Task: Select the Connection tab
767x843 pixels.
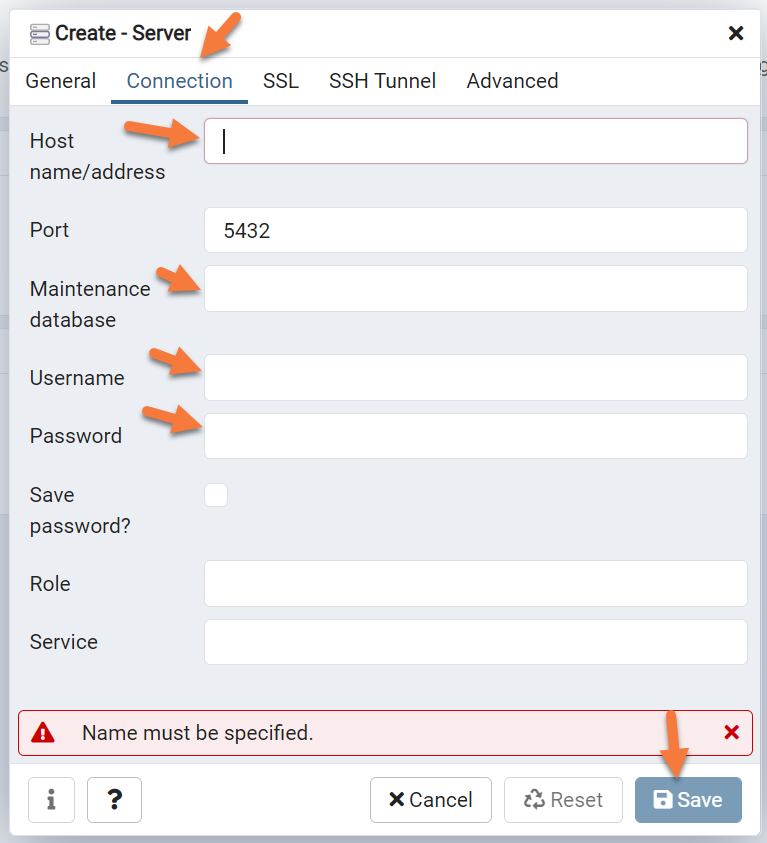Action: click(x=180, y=82)
